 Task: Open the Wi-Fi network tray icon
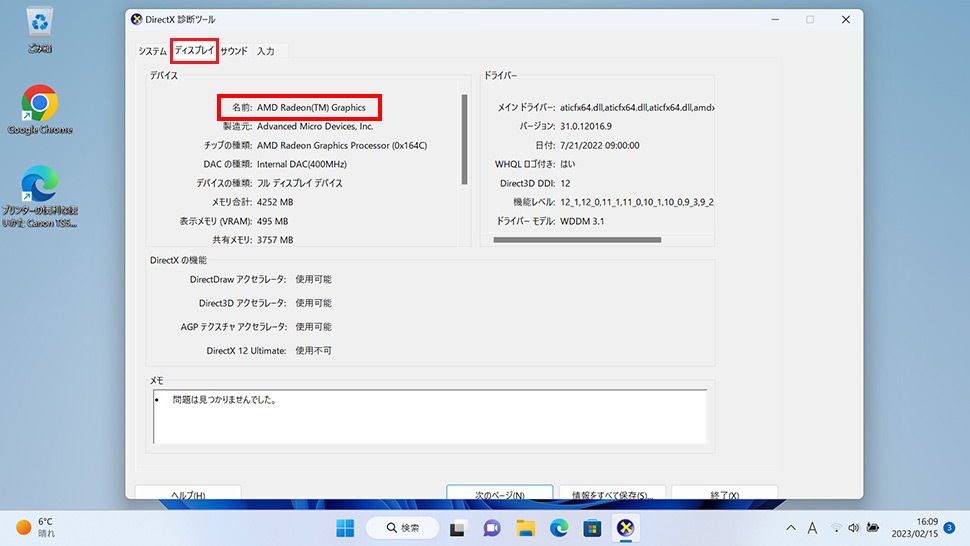[x=836, y=528]
